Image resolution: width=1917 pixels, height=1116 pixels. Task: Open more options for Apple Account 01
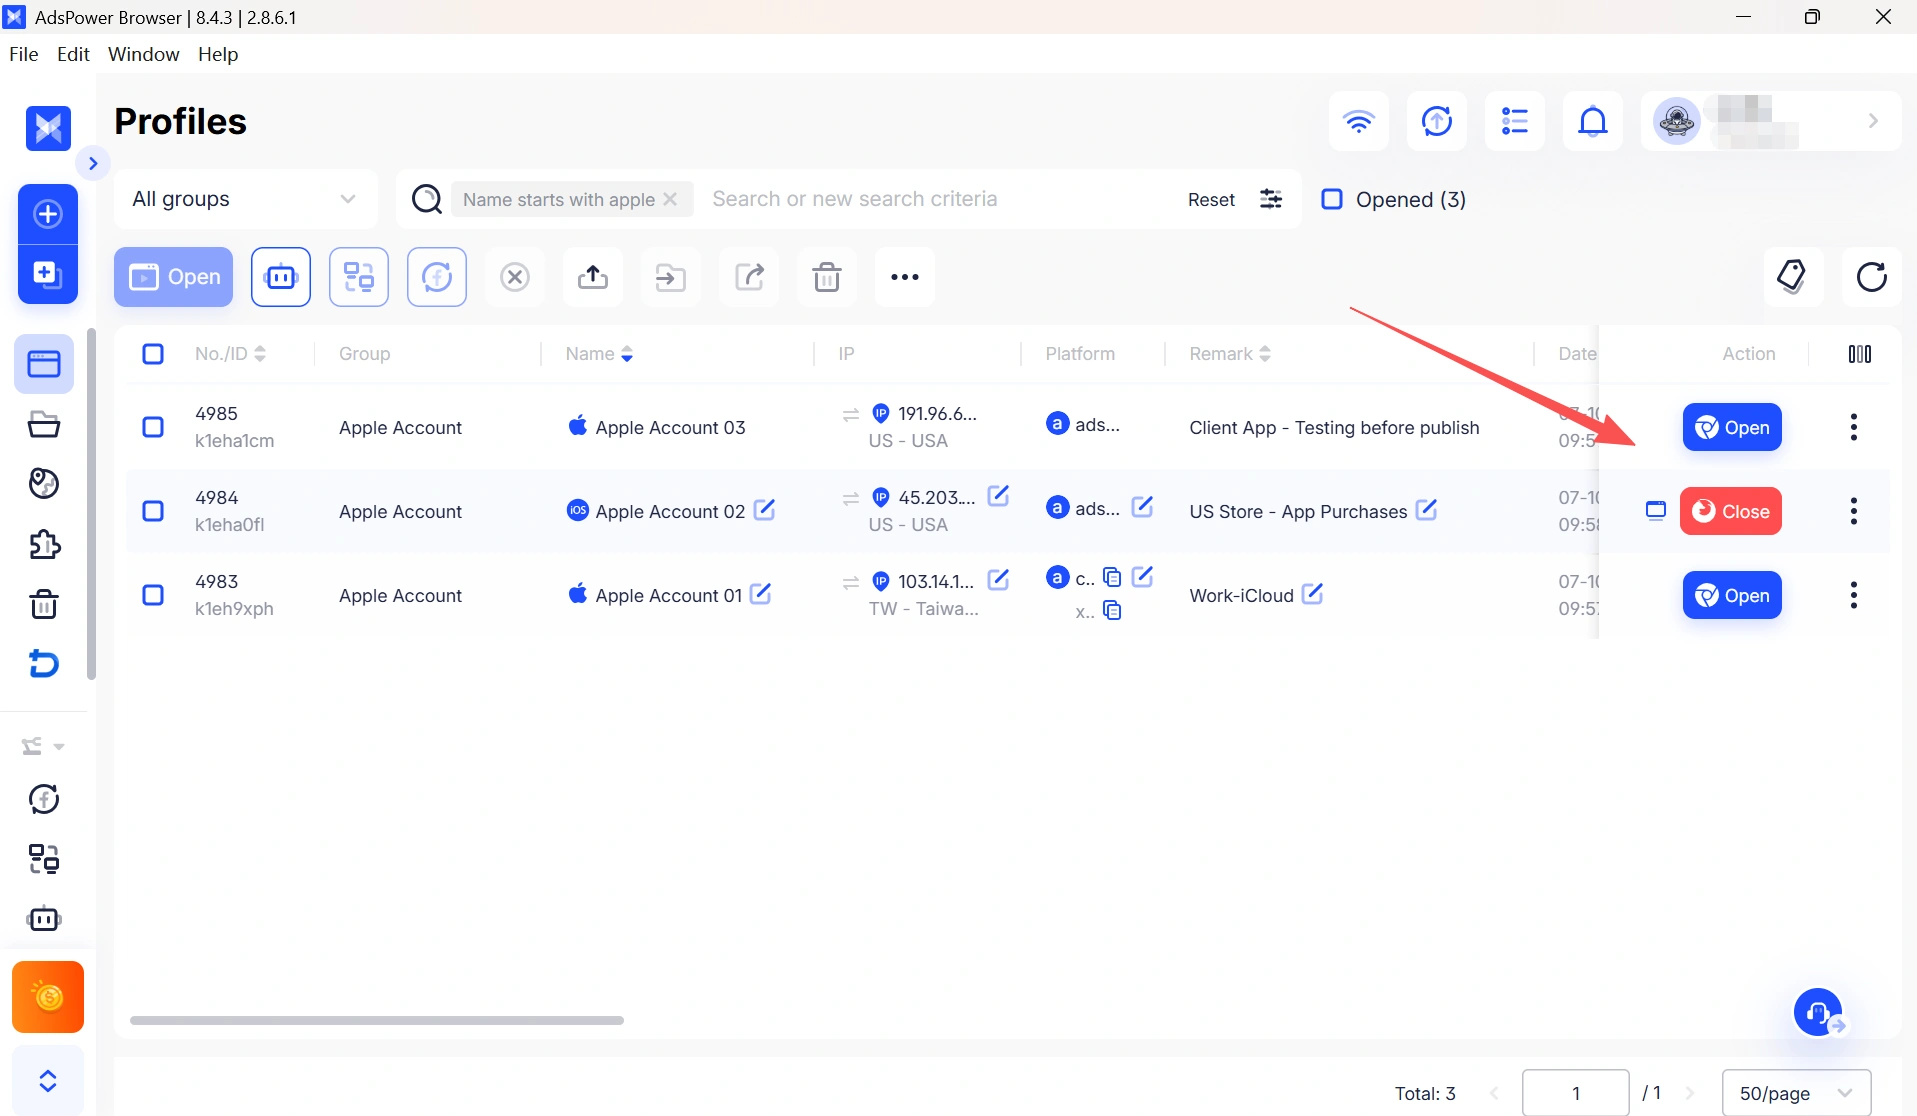pos(1854,595)
